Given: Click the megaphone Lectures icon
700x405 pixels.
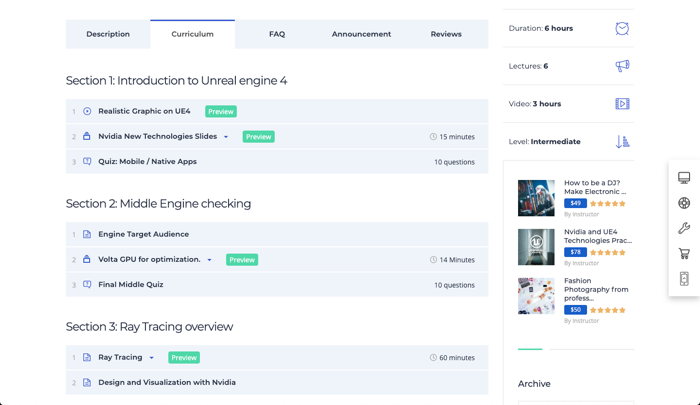Looking at the screenshot, I should [x=622, y=66].
